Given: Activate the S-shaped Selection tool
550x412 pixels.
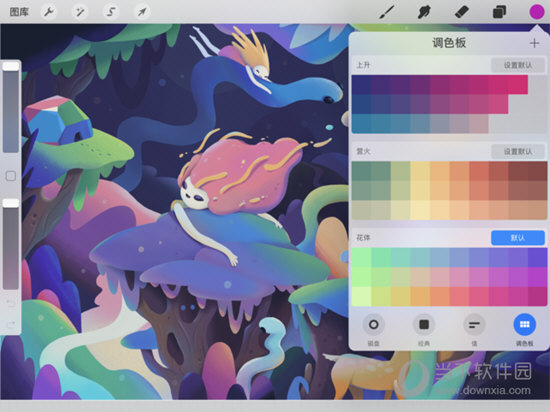Looking at the screenshot, I should (111, 12).
